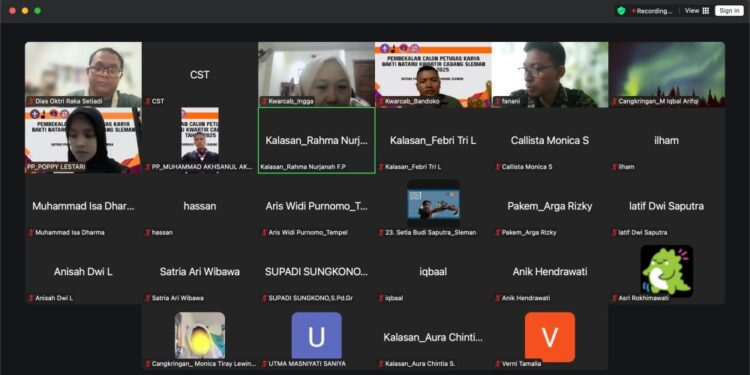The width and height of the screenshot is (750, 375).
Task: Click muted mic icon beside Kalasan_Febri Tri L
Action: point(381,167)
